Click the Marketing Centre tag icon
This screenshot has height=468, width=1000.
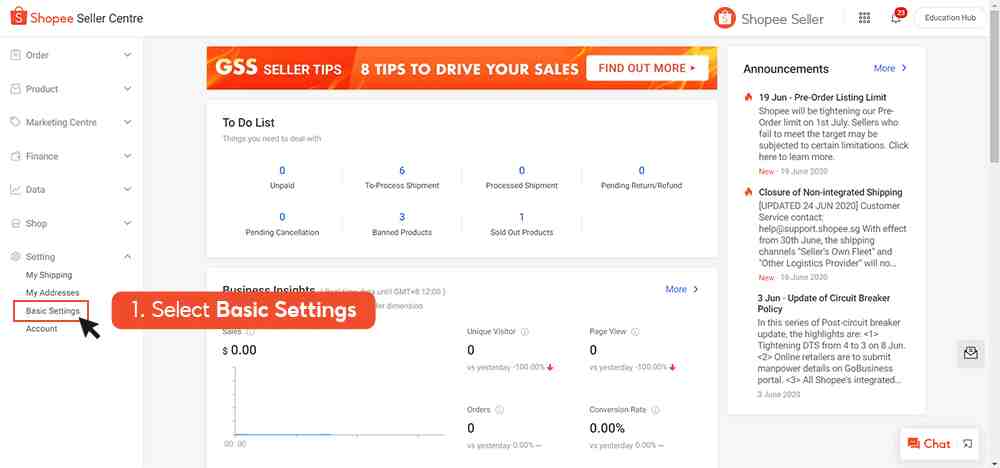click(15, 122)
